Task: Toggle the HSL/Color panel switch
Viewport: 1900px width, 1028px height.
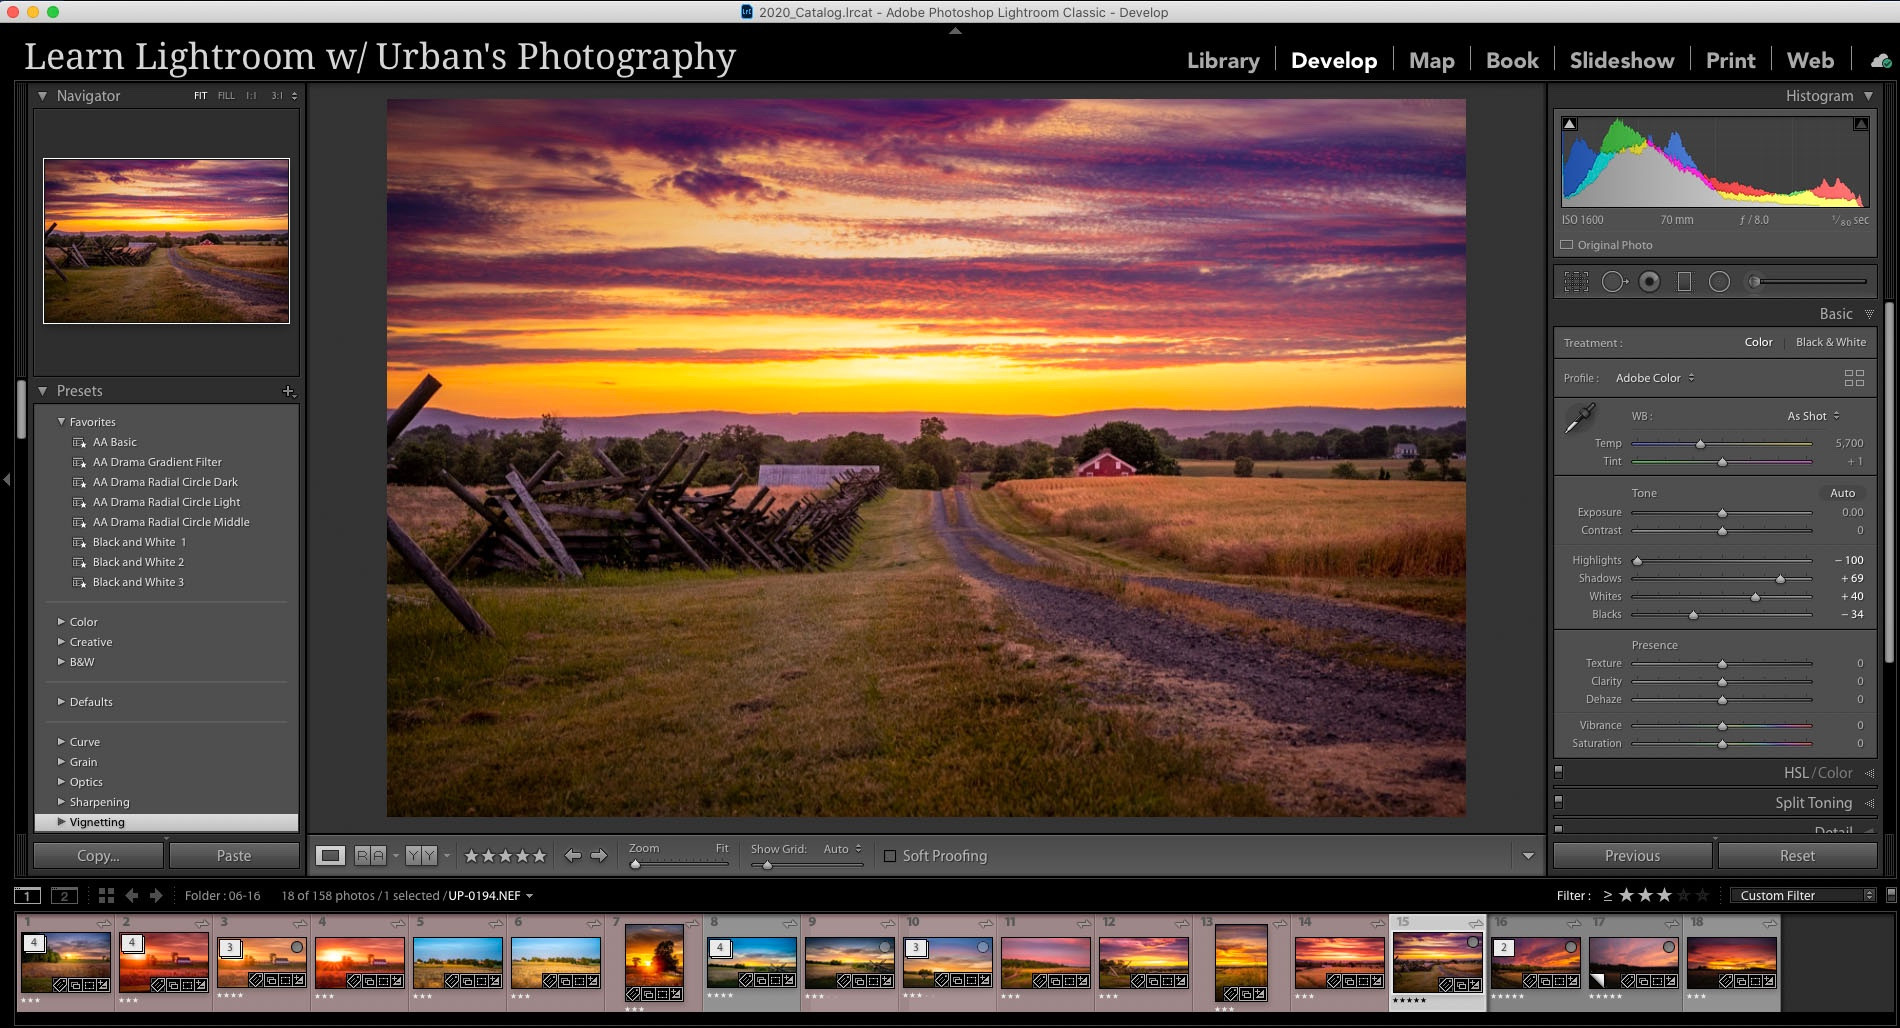Action: 1558,772
